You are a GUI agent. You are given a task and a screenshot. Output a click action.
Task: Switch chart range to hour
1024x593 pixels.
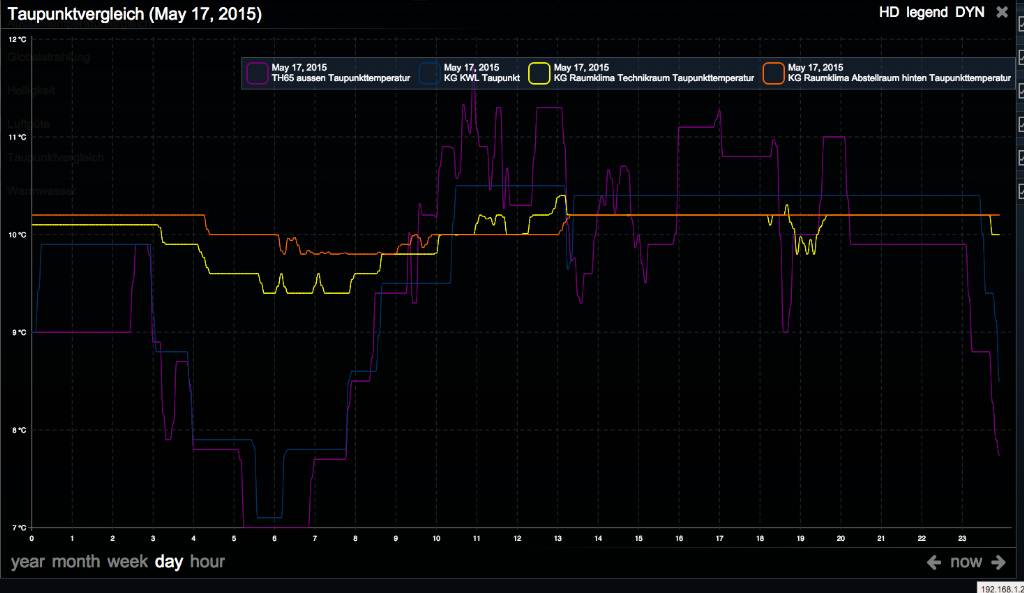click(x=207, y=562)
